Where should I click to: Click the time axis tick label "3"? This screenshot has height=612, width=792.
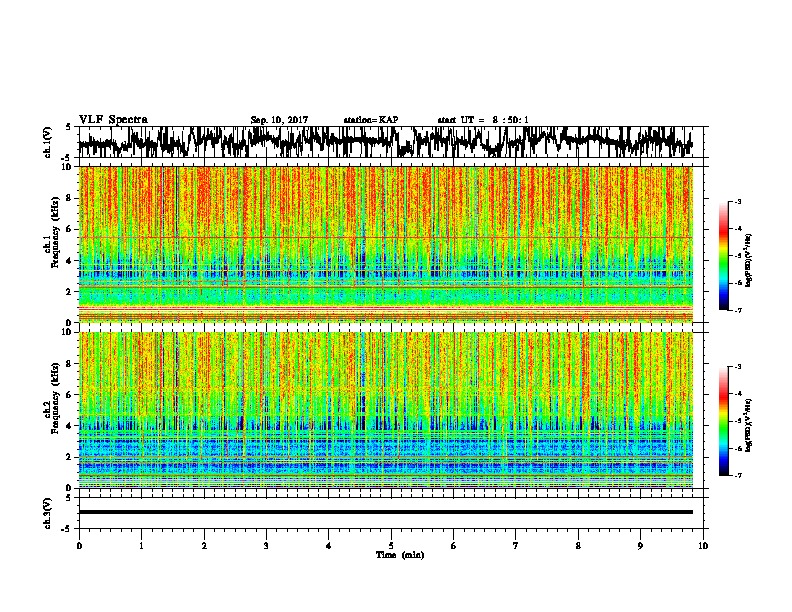click(x=266, y=546)
